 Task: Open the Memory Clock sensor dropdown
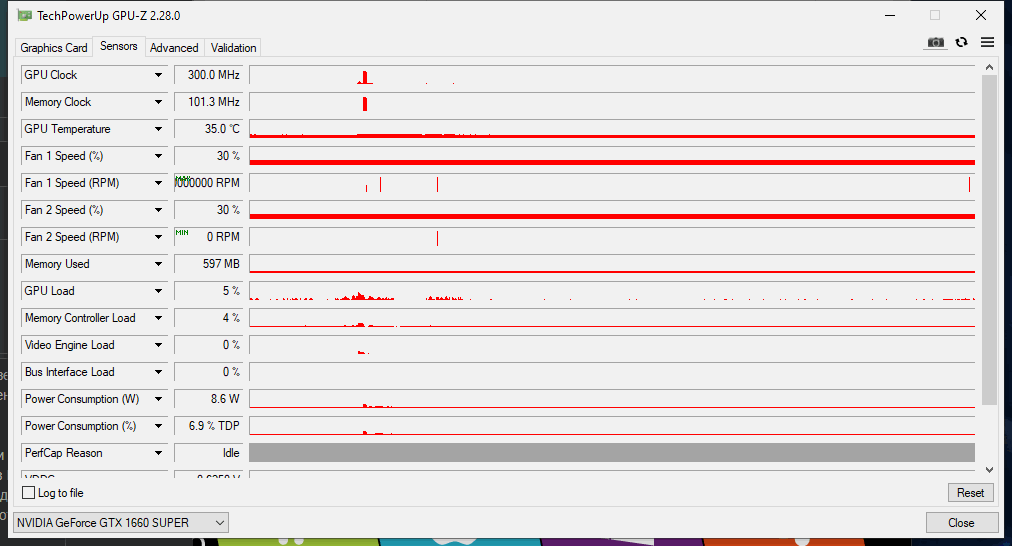click(x=158, y=102)
